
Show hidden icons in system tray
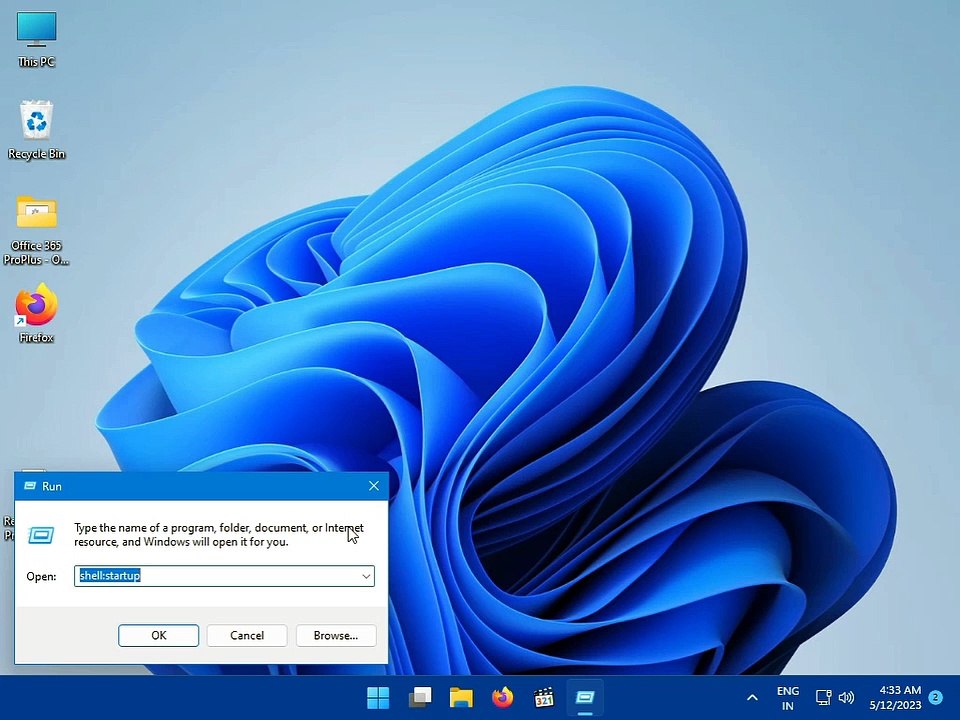pyautogui.click(x=752, y=697)
